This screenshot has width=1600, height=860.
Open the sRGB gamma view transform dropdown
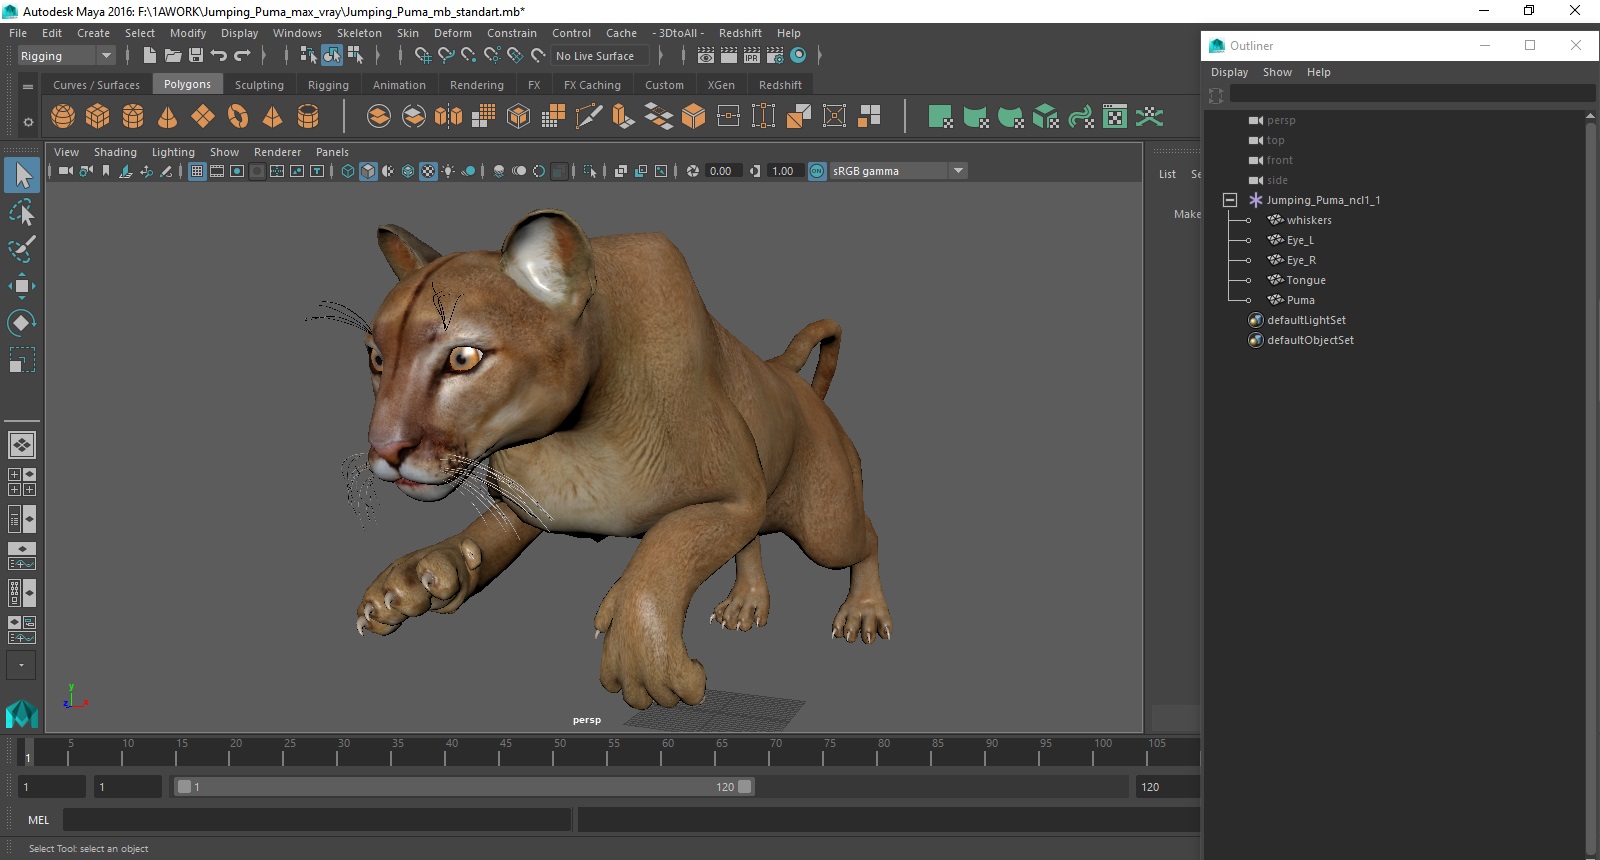[958, 171]
